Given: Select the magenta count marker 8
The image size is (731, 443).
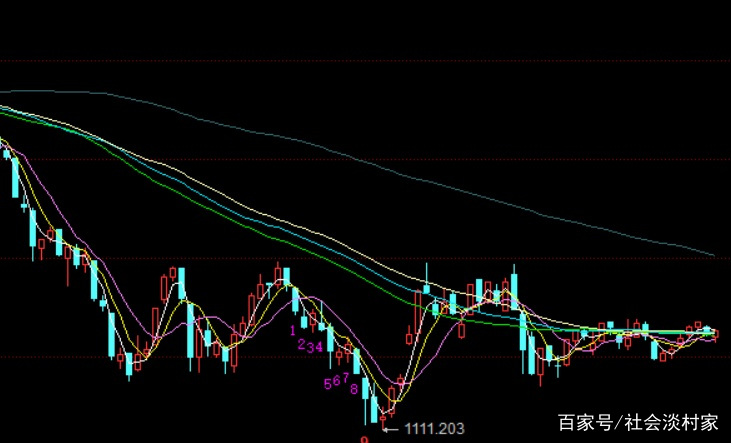Looking at the screenshot, I should coord(354,388).
